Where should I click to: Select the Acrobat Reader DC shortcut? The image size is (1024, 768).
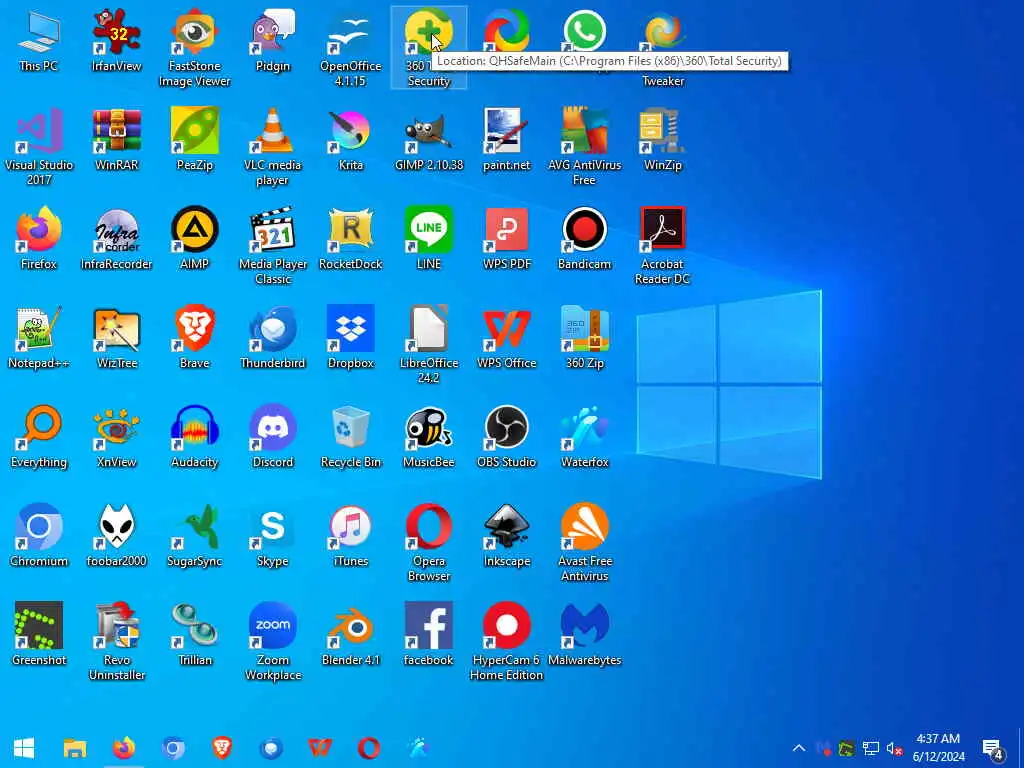coord(662,246)
